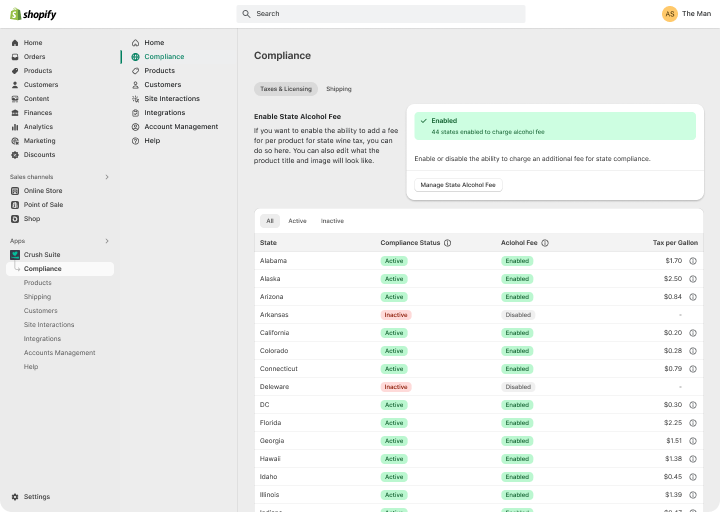Open The Man account menu
720x512 pixels.
(686, 14)
